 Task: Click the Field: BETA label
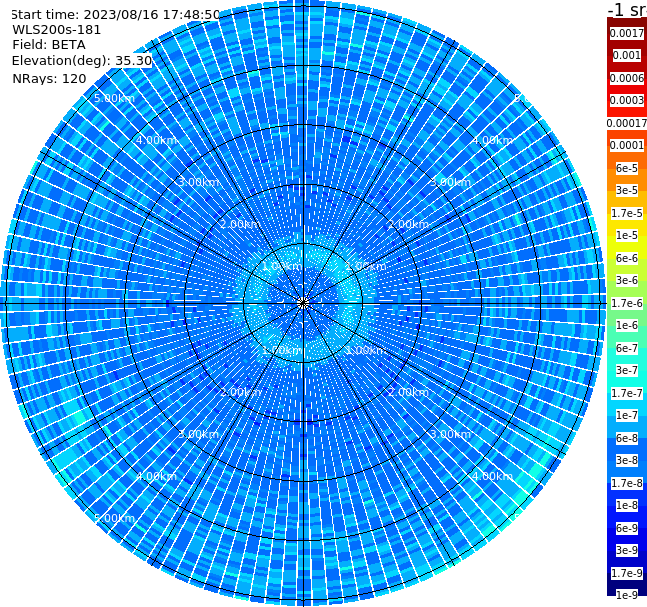(49, 45)
